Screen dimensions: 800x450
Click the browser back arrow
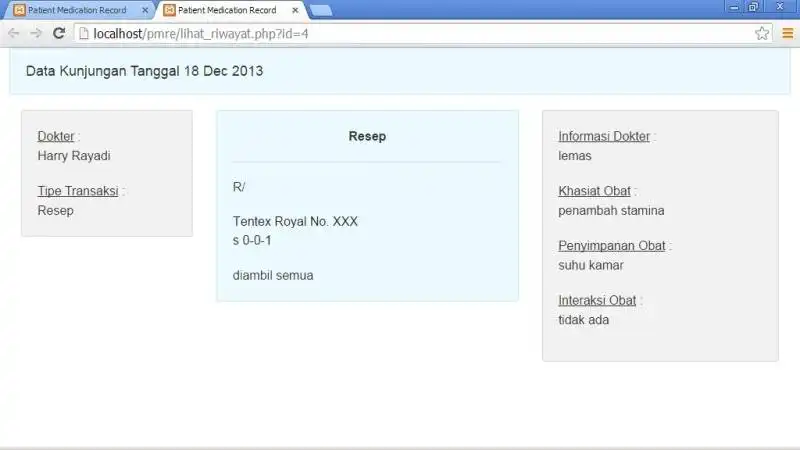pos(14,34)
